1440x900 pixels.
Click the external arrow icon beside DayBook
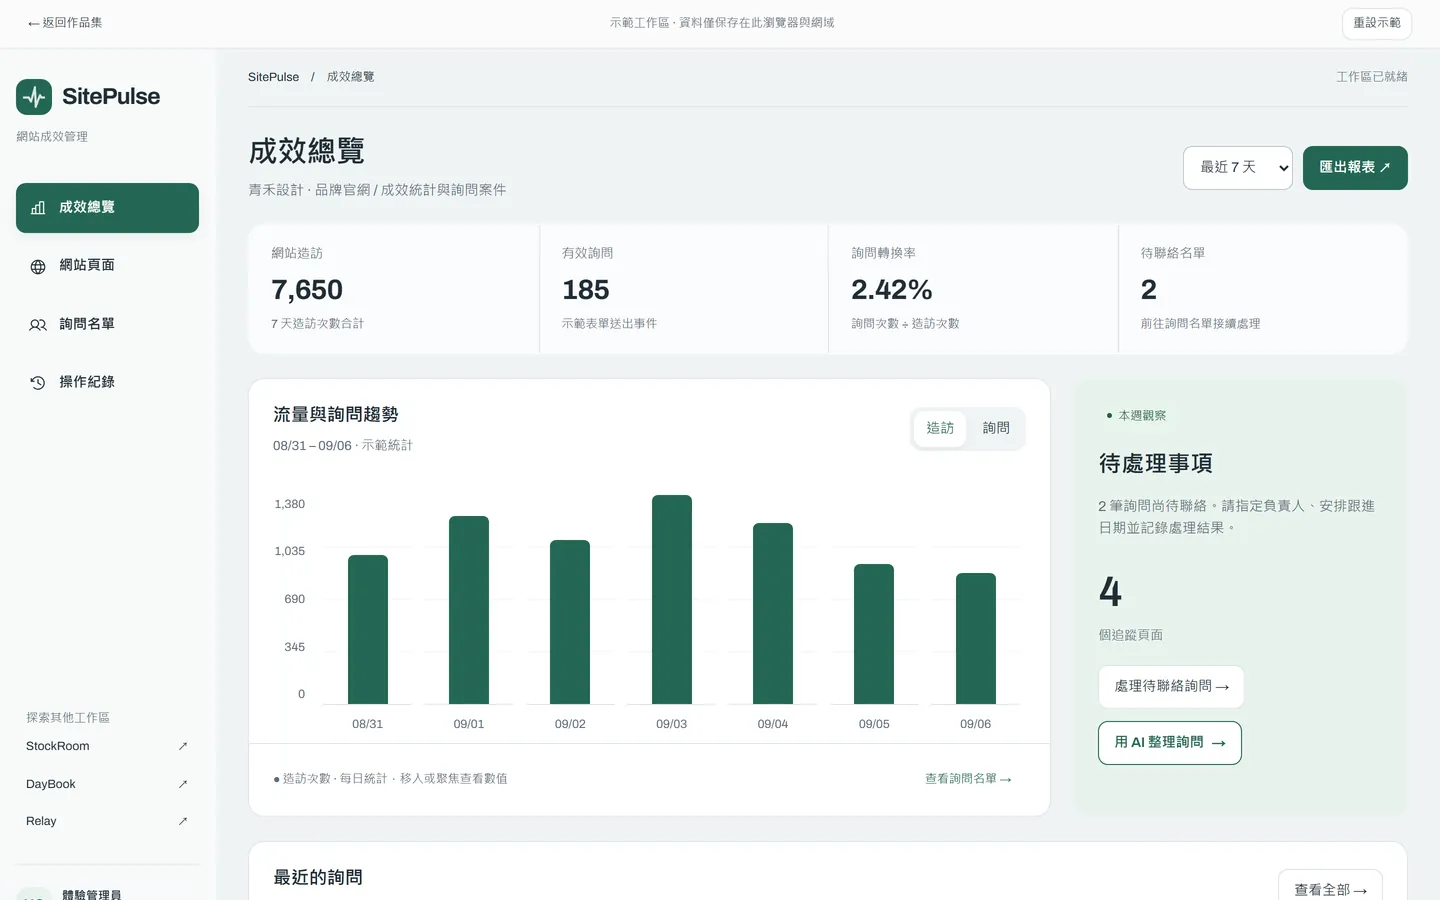click(x=183, y=784)
